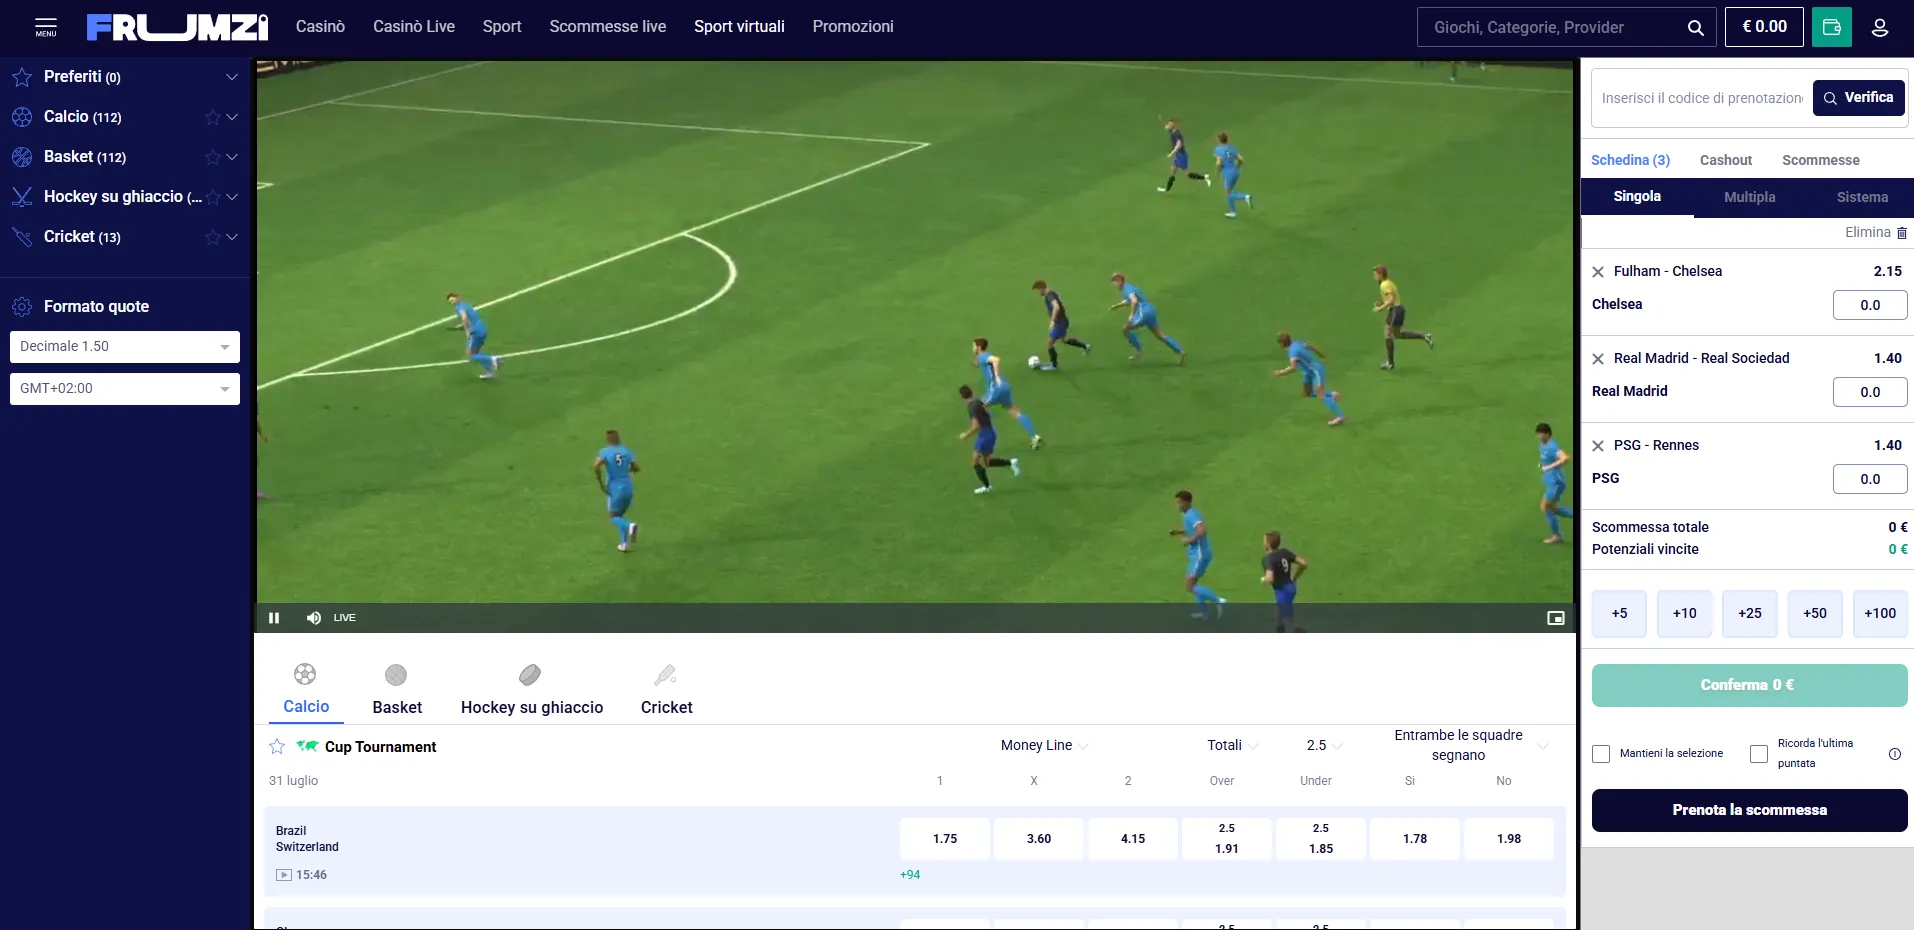Mute the live video volume

[314, 618]
